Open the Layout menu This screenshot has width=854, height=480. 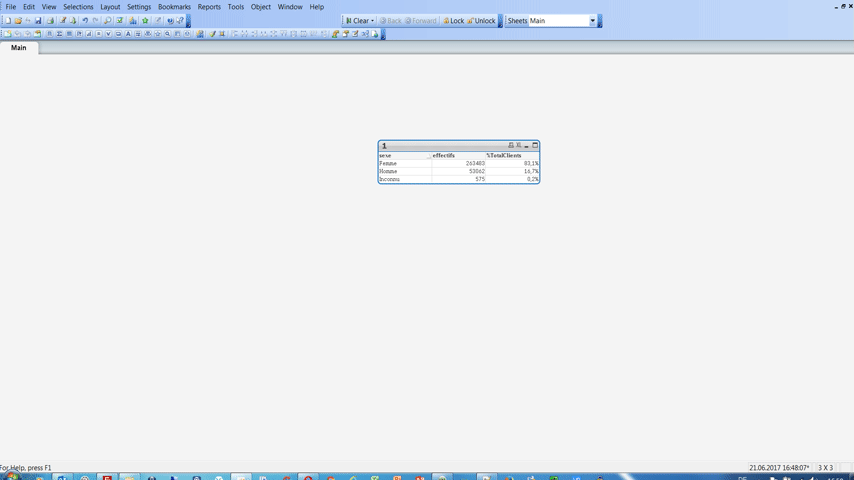(x=110, y=7)
